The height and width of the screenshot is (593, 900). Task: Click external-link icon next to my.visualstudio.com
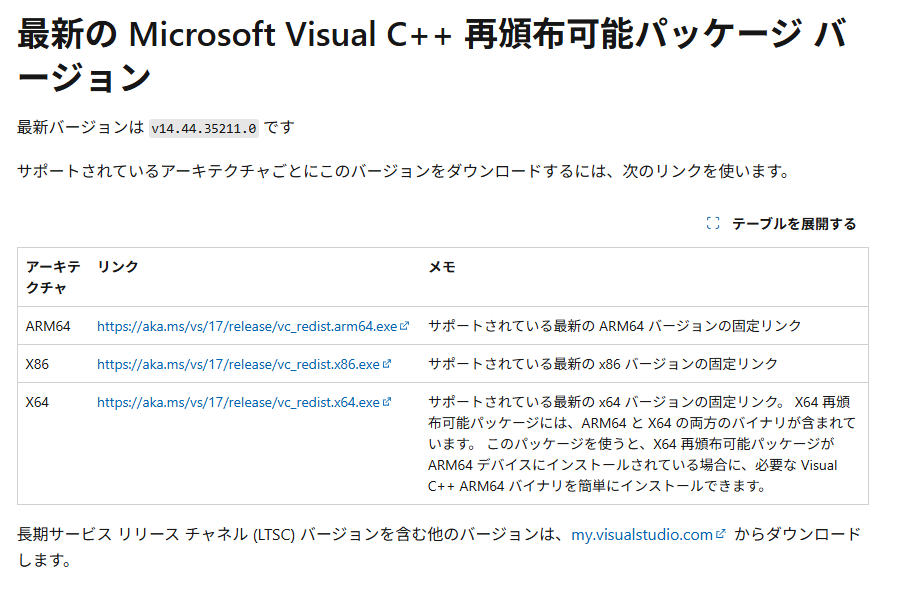pyautogui.click(x=720, y=535)
